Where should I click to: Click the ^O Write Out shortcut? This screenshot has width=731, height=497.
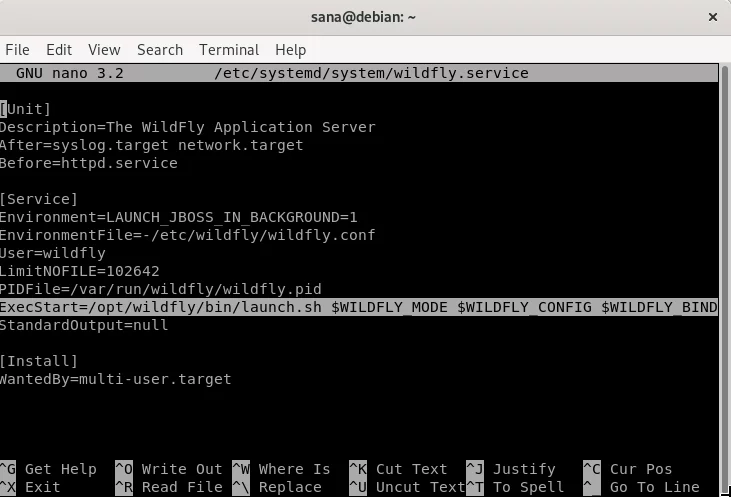(169, 469)
